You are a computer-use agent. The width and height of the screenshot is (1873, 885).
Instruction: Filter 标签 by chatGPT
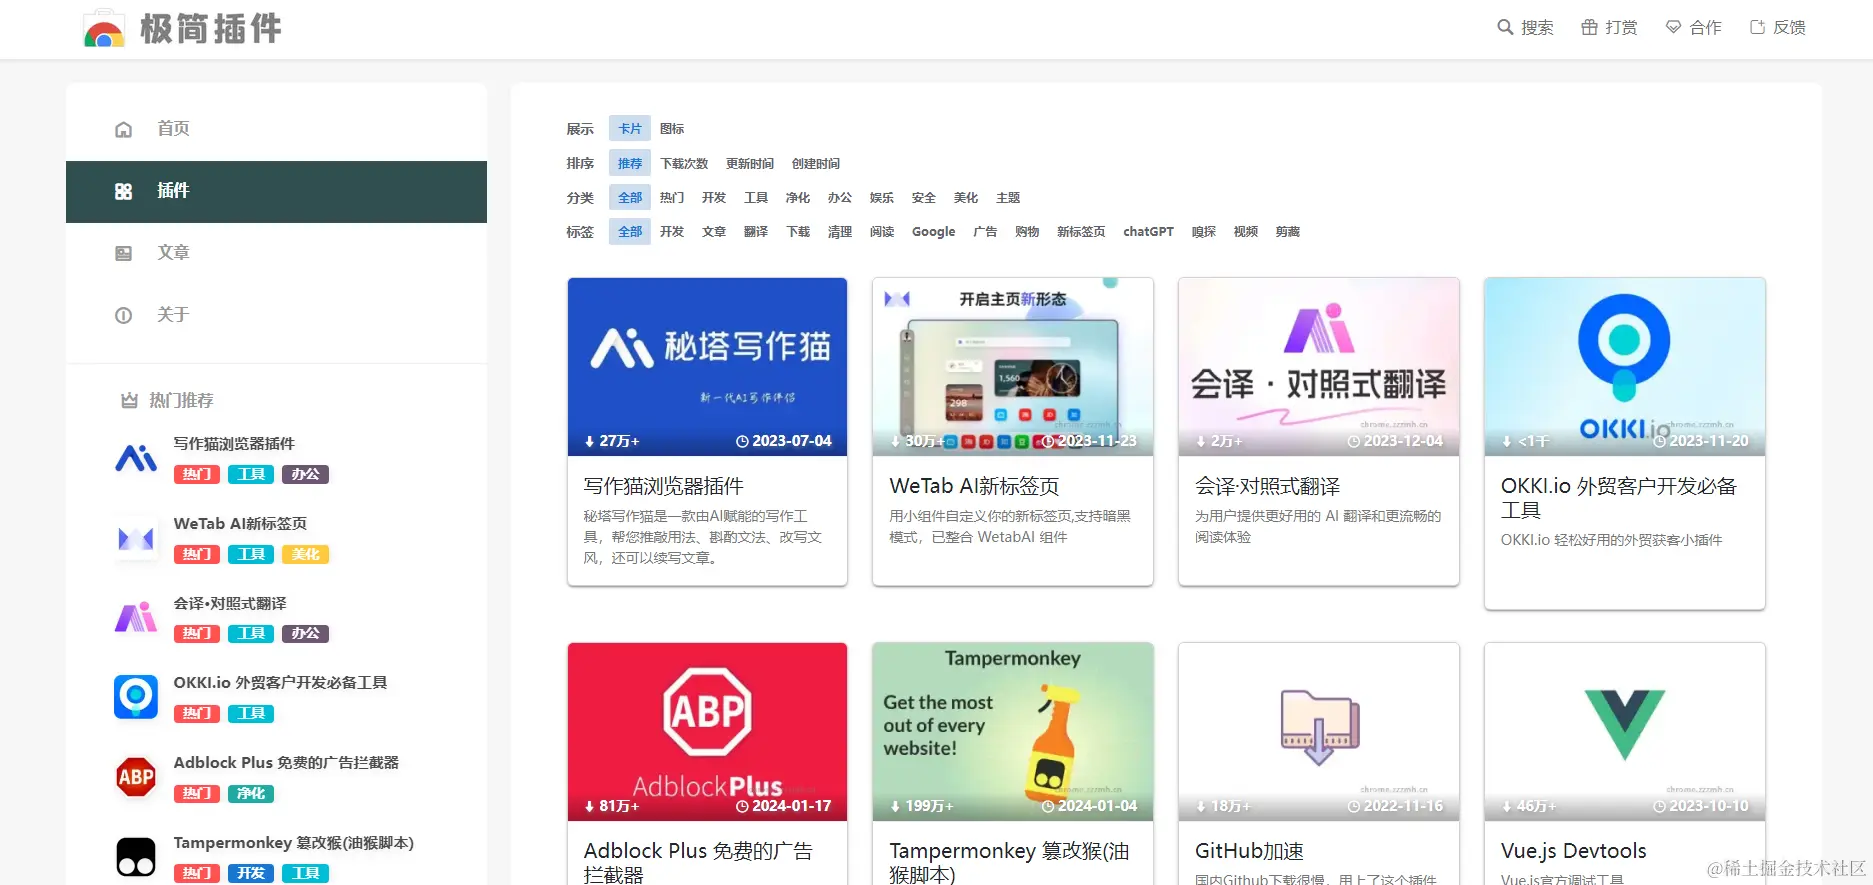pyautogui.click(x=1148, y=231)
